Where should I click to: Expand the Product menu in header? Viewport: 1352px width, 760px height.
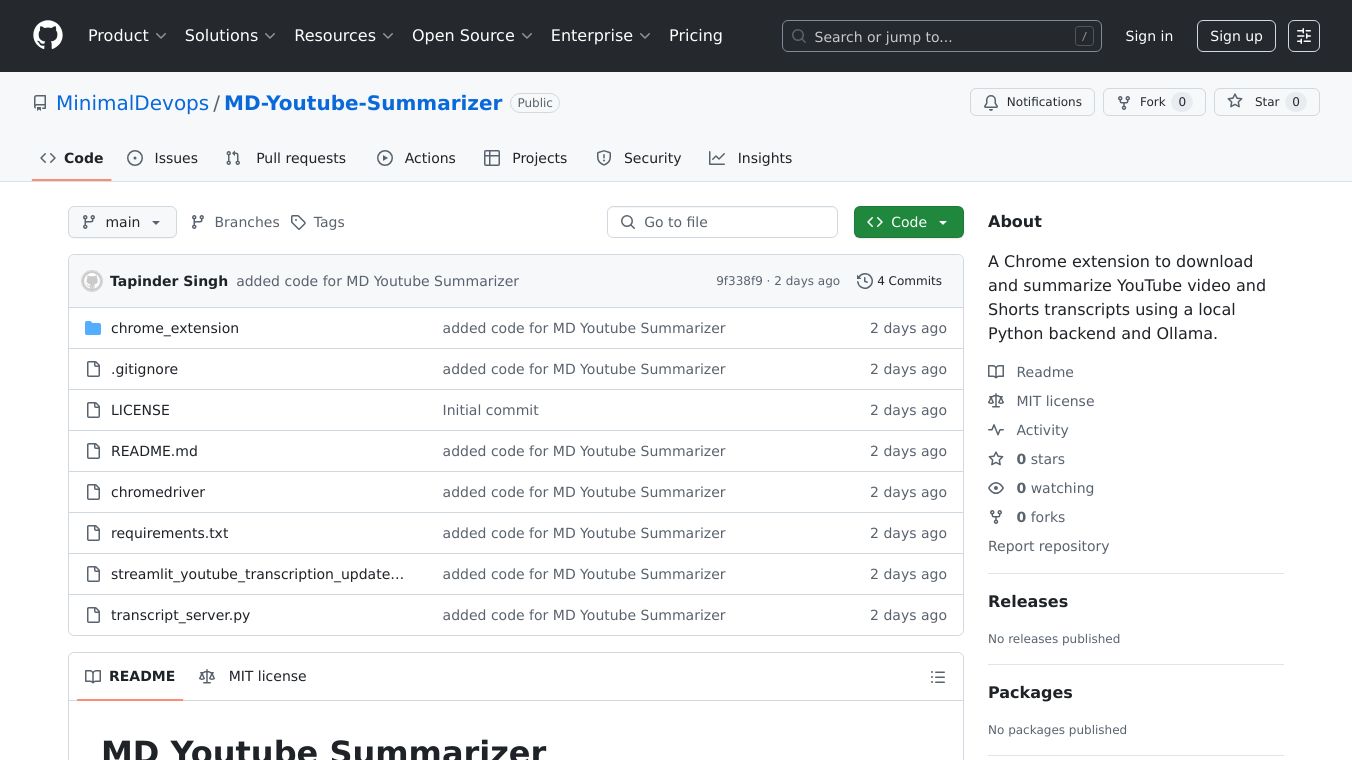click(x=127, y=36)
